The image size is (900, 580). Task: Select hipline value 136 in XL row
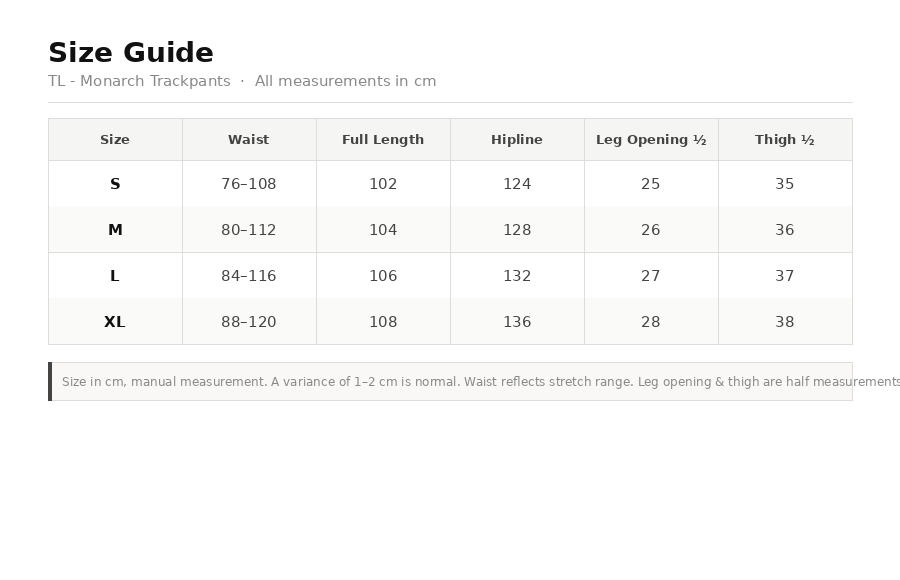[x=517, y=322]
